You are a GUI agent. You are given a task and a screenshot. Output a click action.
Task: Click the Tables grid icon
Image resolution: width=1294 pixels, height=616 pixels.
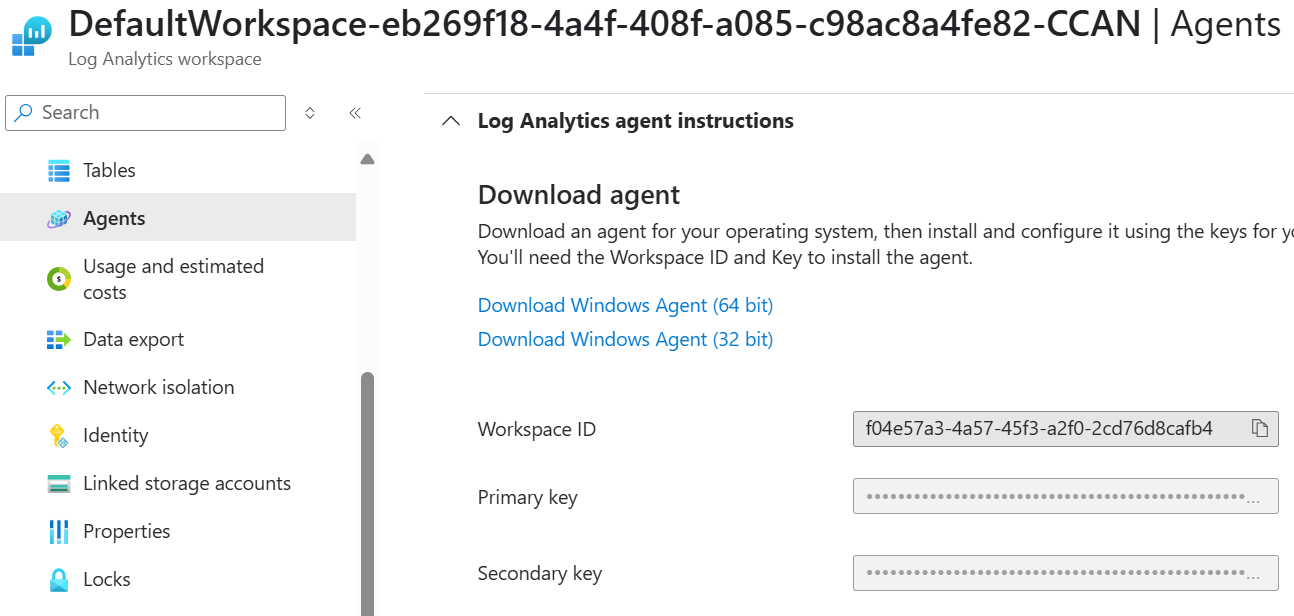click(59, 171)
